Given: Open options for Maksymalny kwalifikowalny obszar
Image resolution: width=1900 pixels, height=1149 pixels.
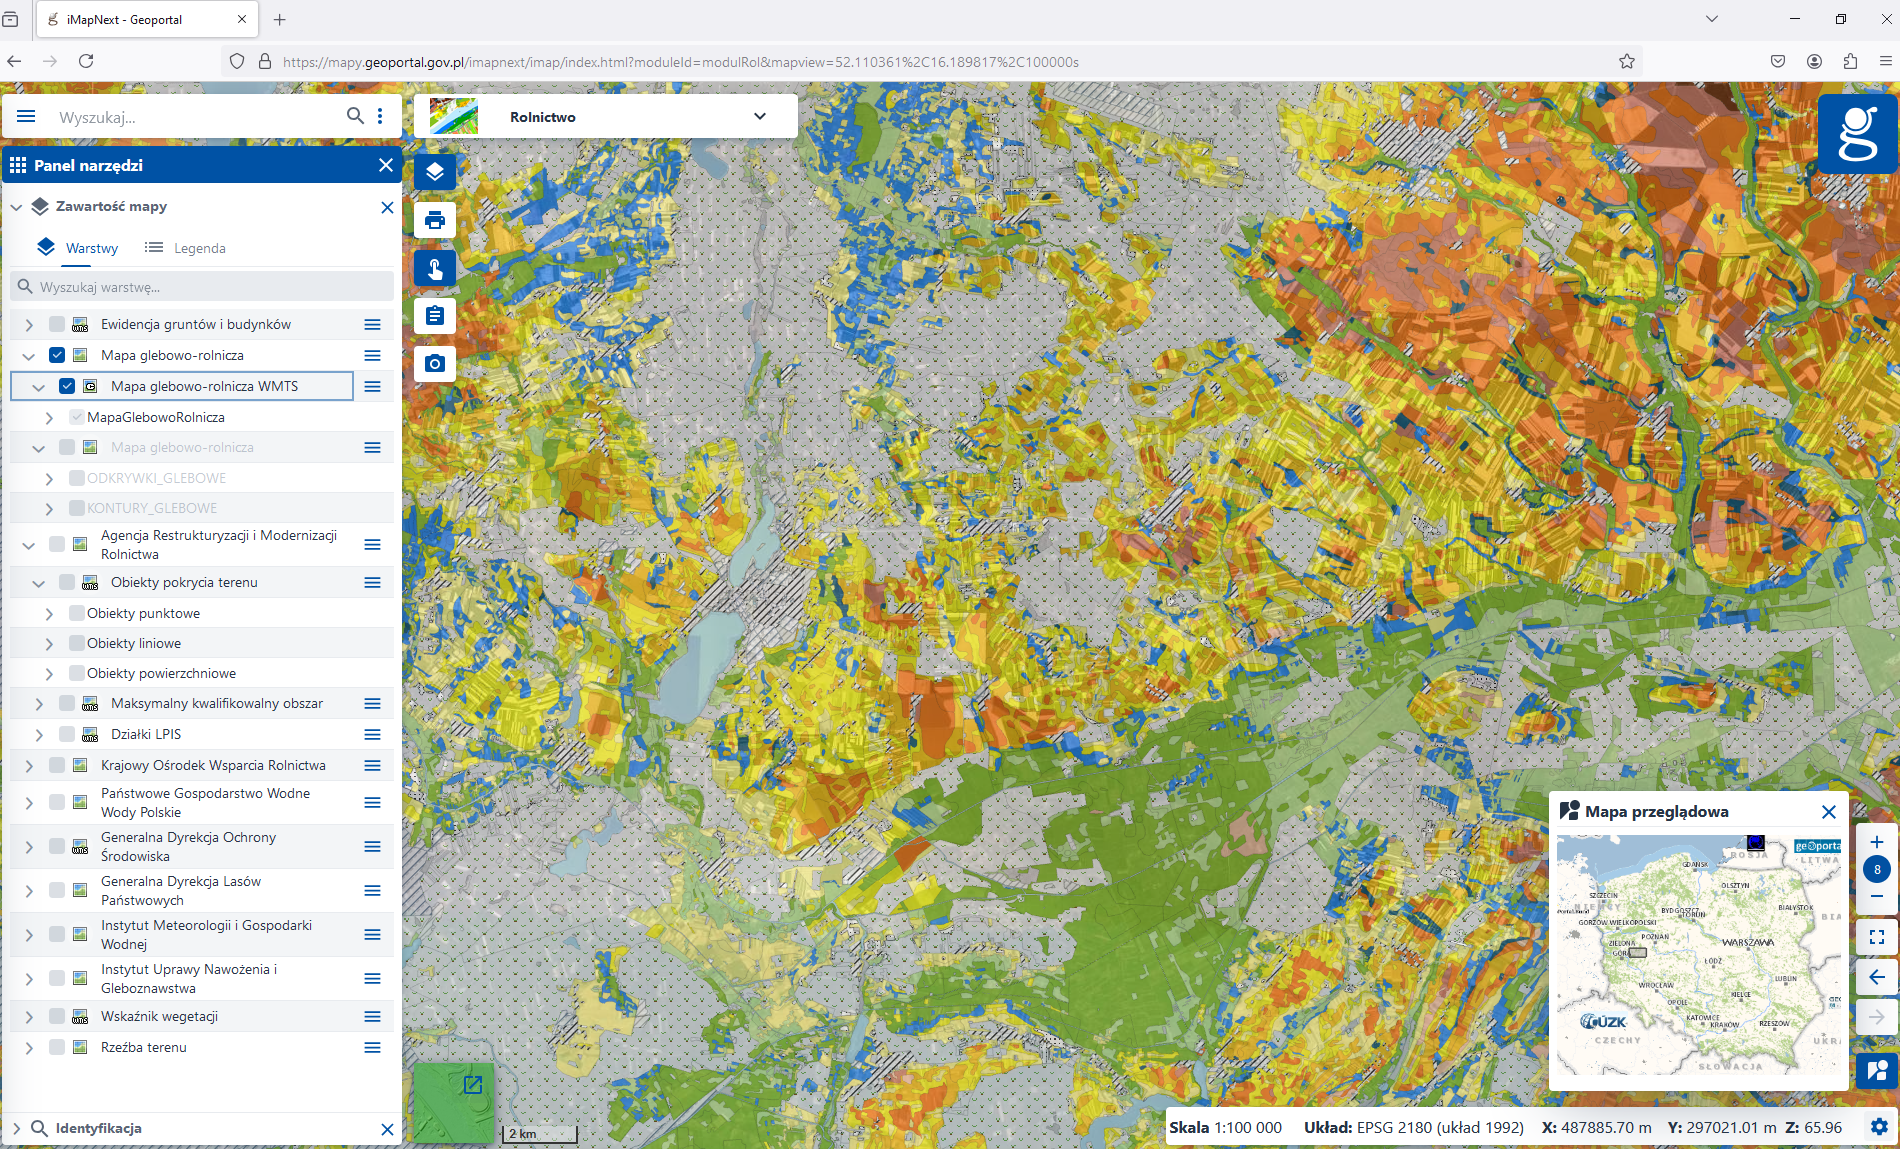Looking at the screenshot, I should (x=373, y=704).
